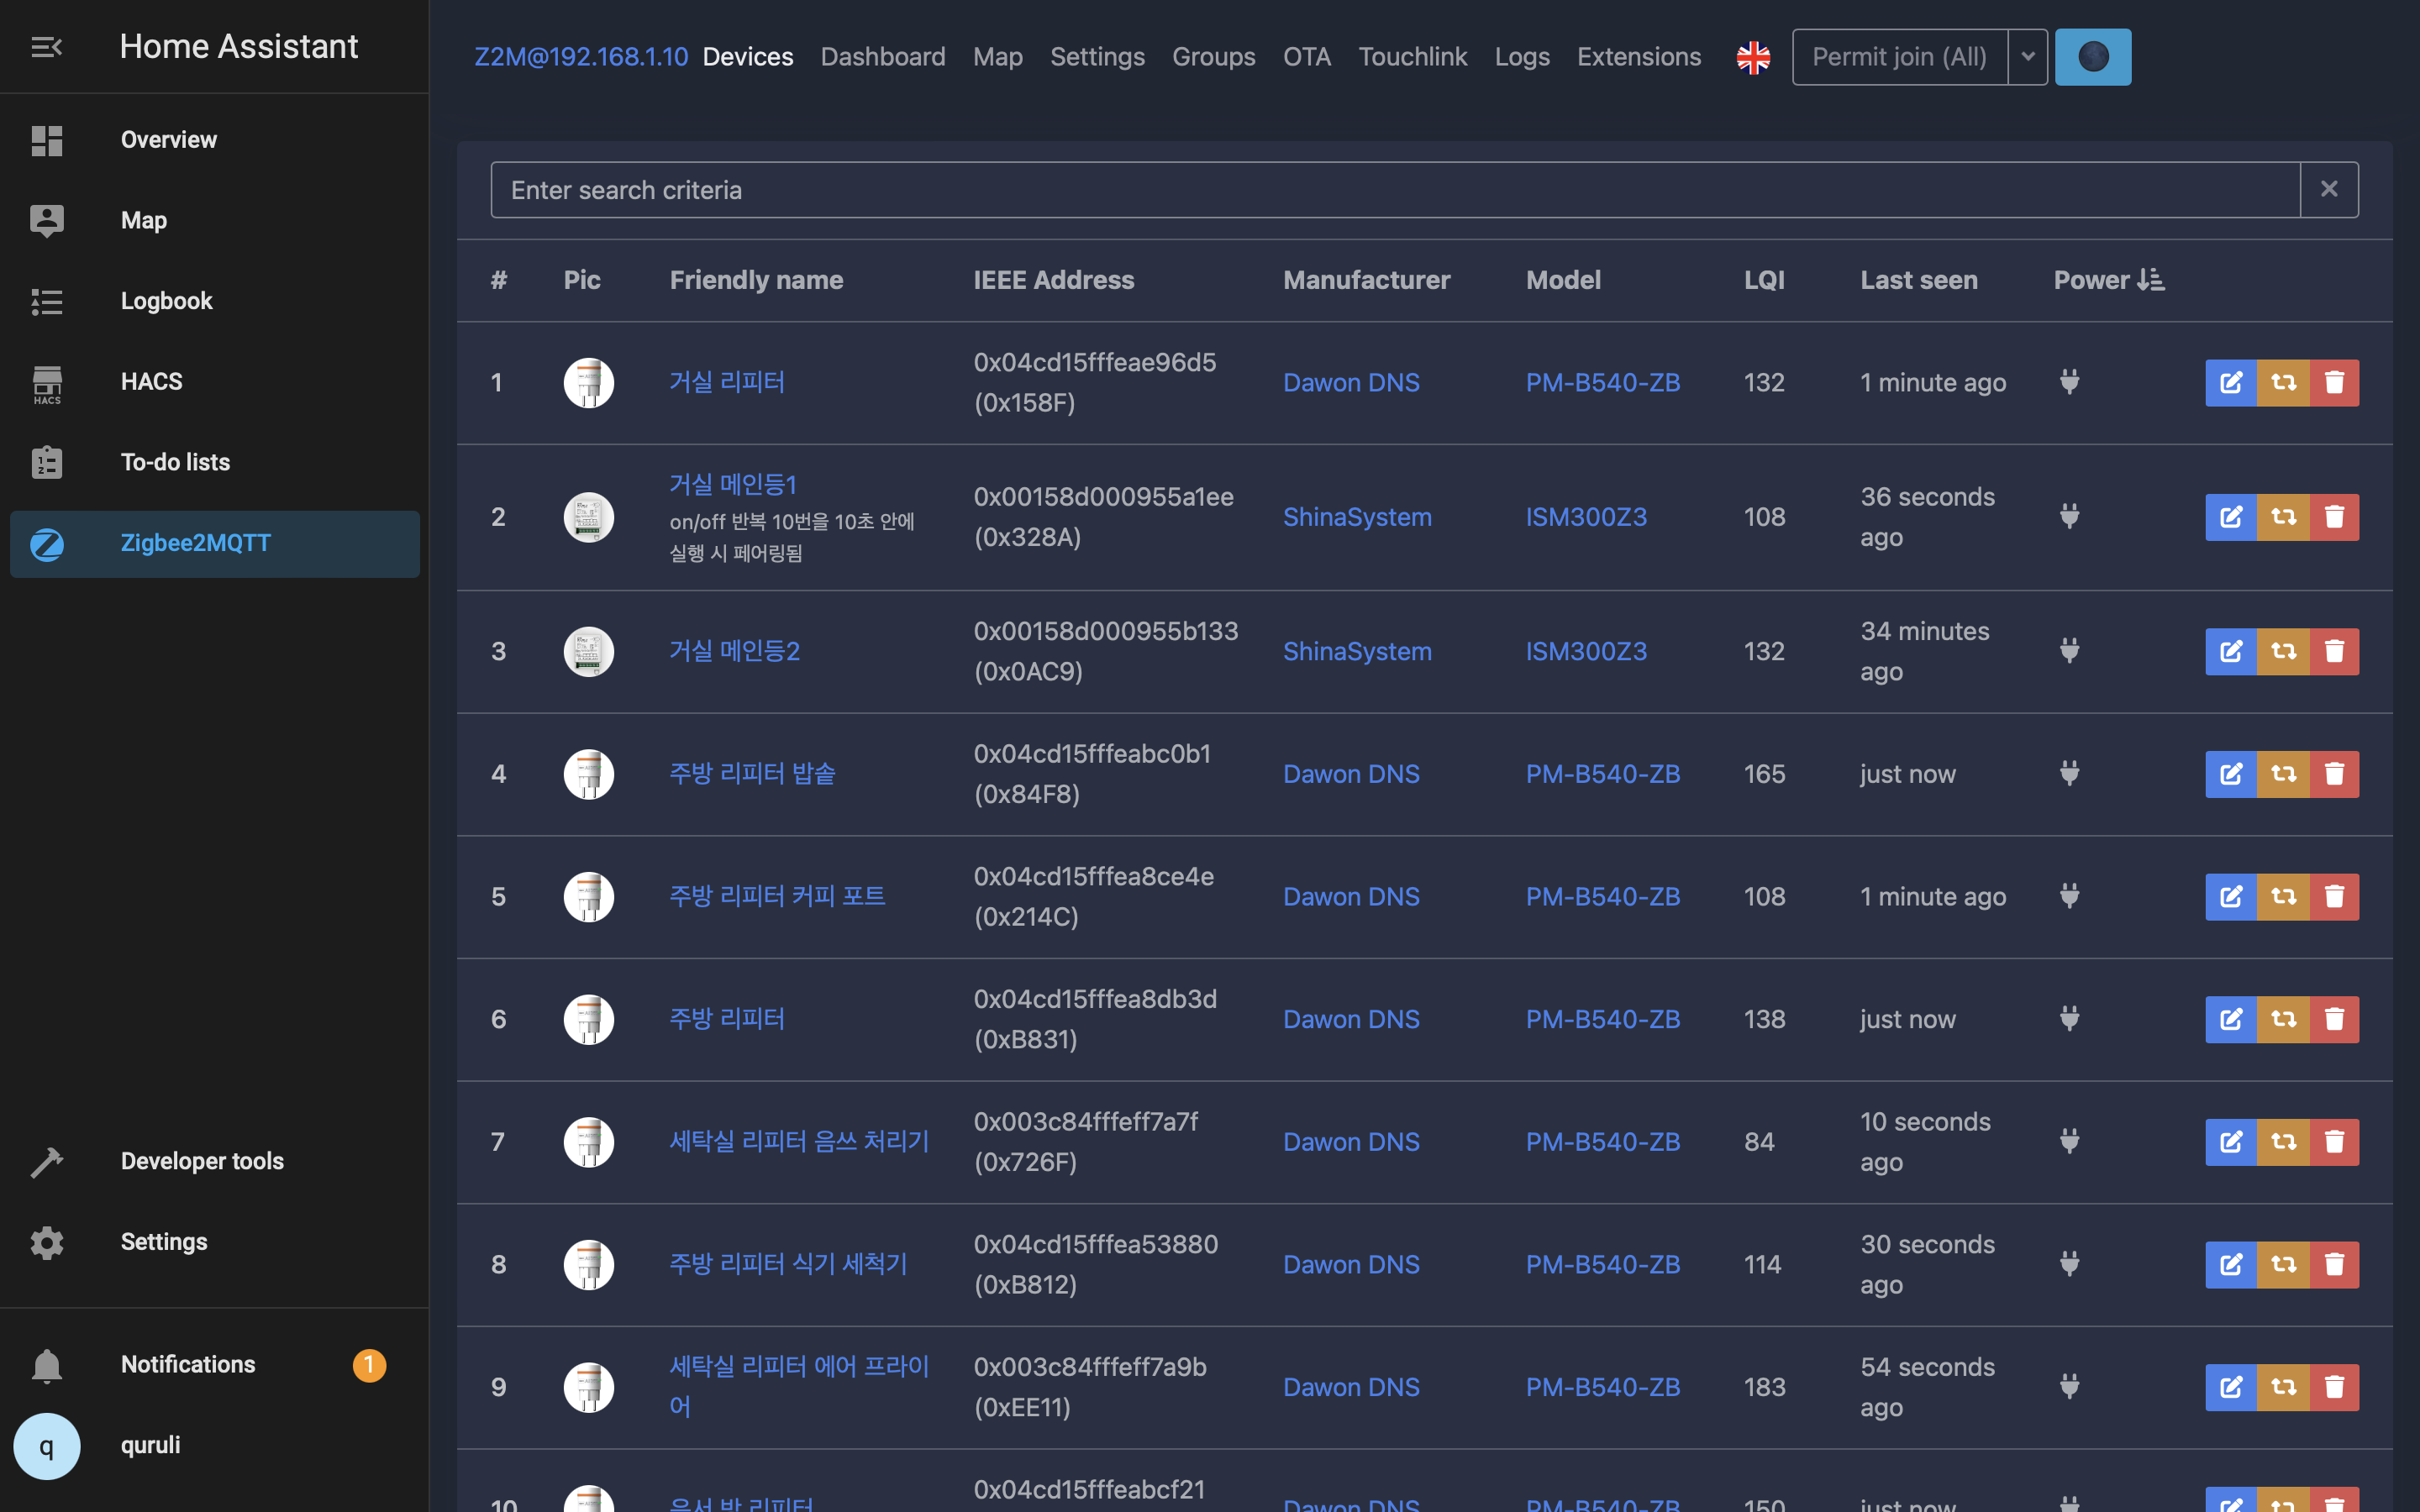The height and width of the screenshot is (1512, 2420).
Task: Collapse the Home Assistant sidebar menu icon
Action: pyautogui.click(x=46, y=47)
